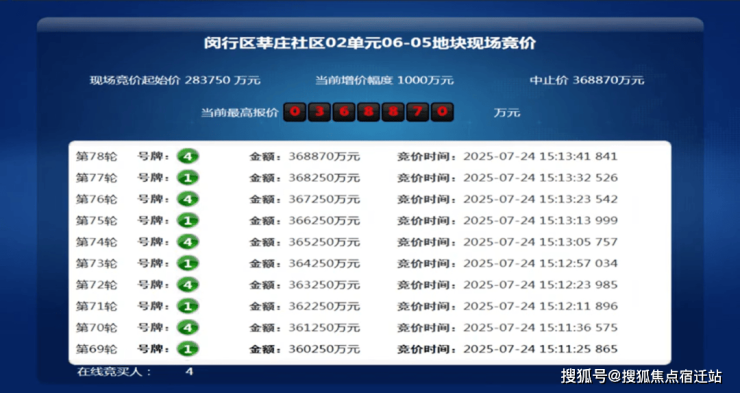740x393 pixels.
Task: Click the round 78 bidder number 4 badge
Action: (188, 156)
